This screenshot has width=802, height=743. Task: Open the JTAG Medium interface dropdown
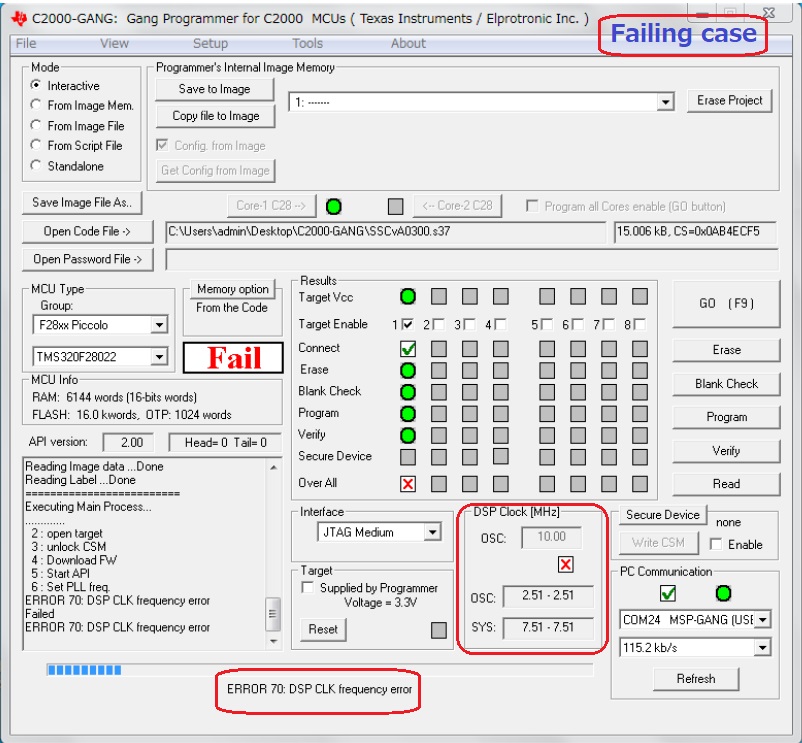pos(433,532)
